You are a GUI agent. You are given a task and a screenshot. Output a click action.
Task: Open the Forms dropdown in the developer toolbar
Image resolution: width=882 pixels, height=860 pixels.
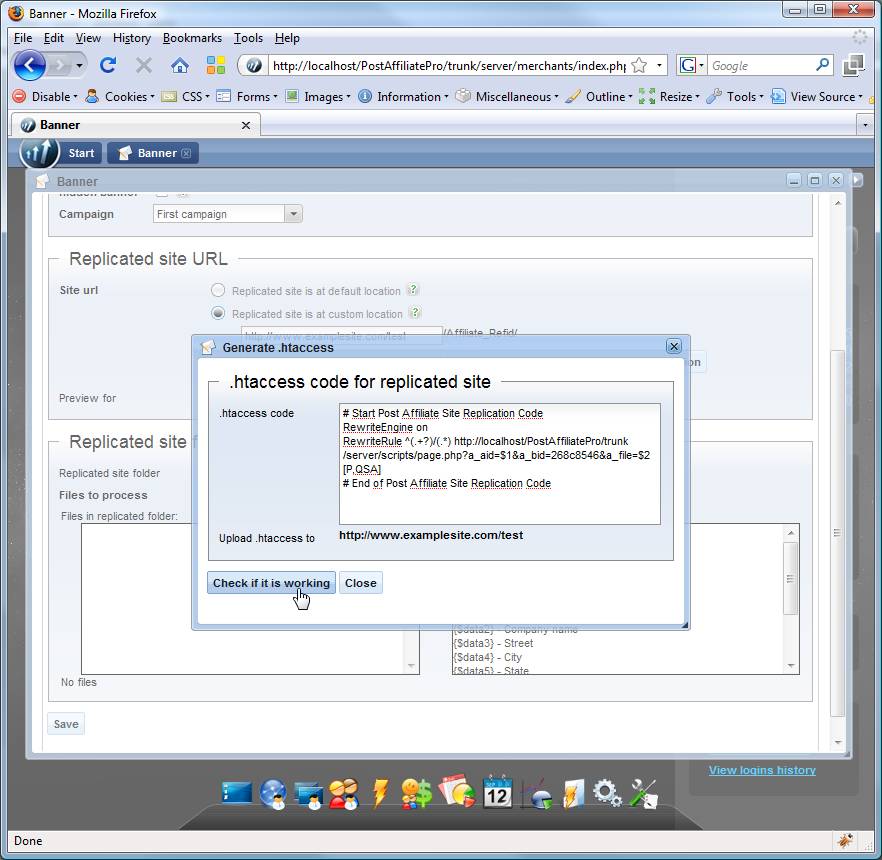tap(247, 97)
